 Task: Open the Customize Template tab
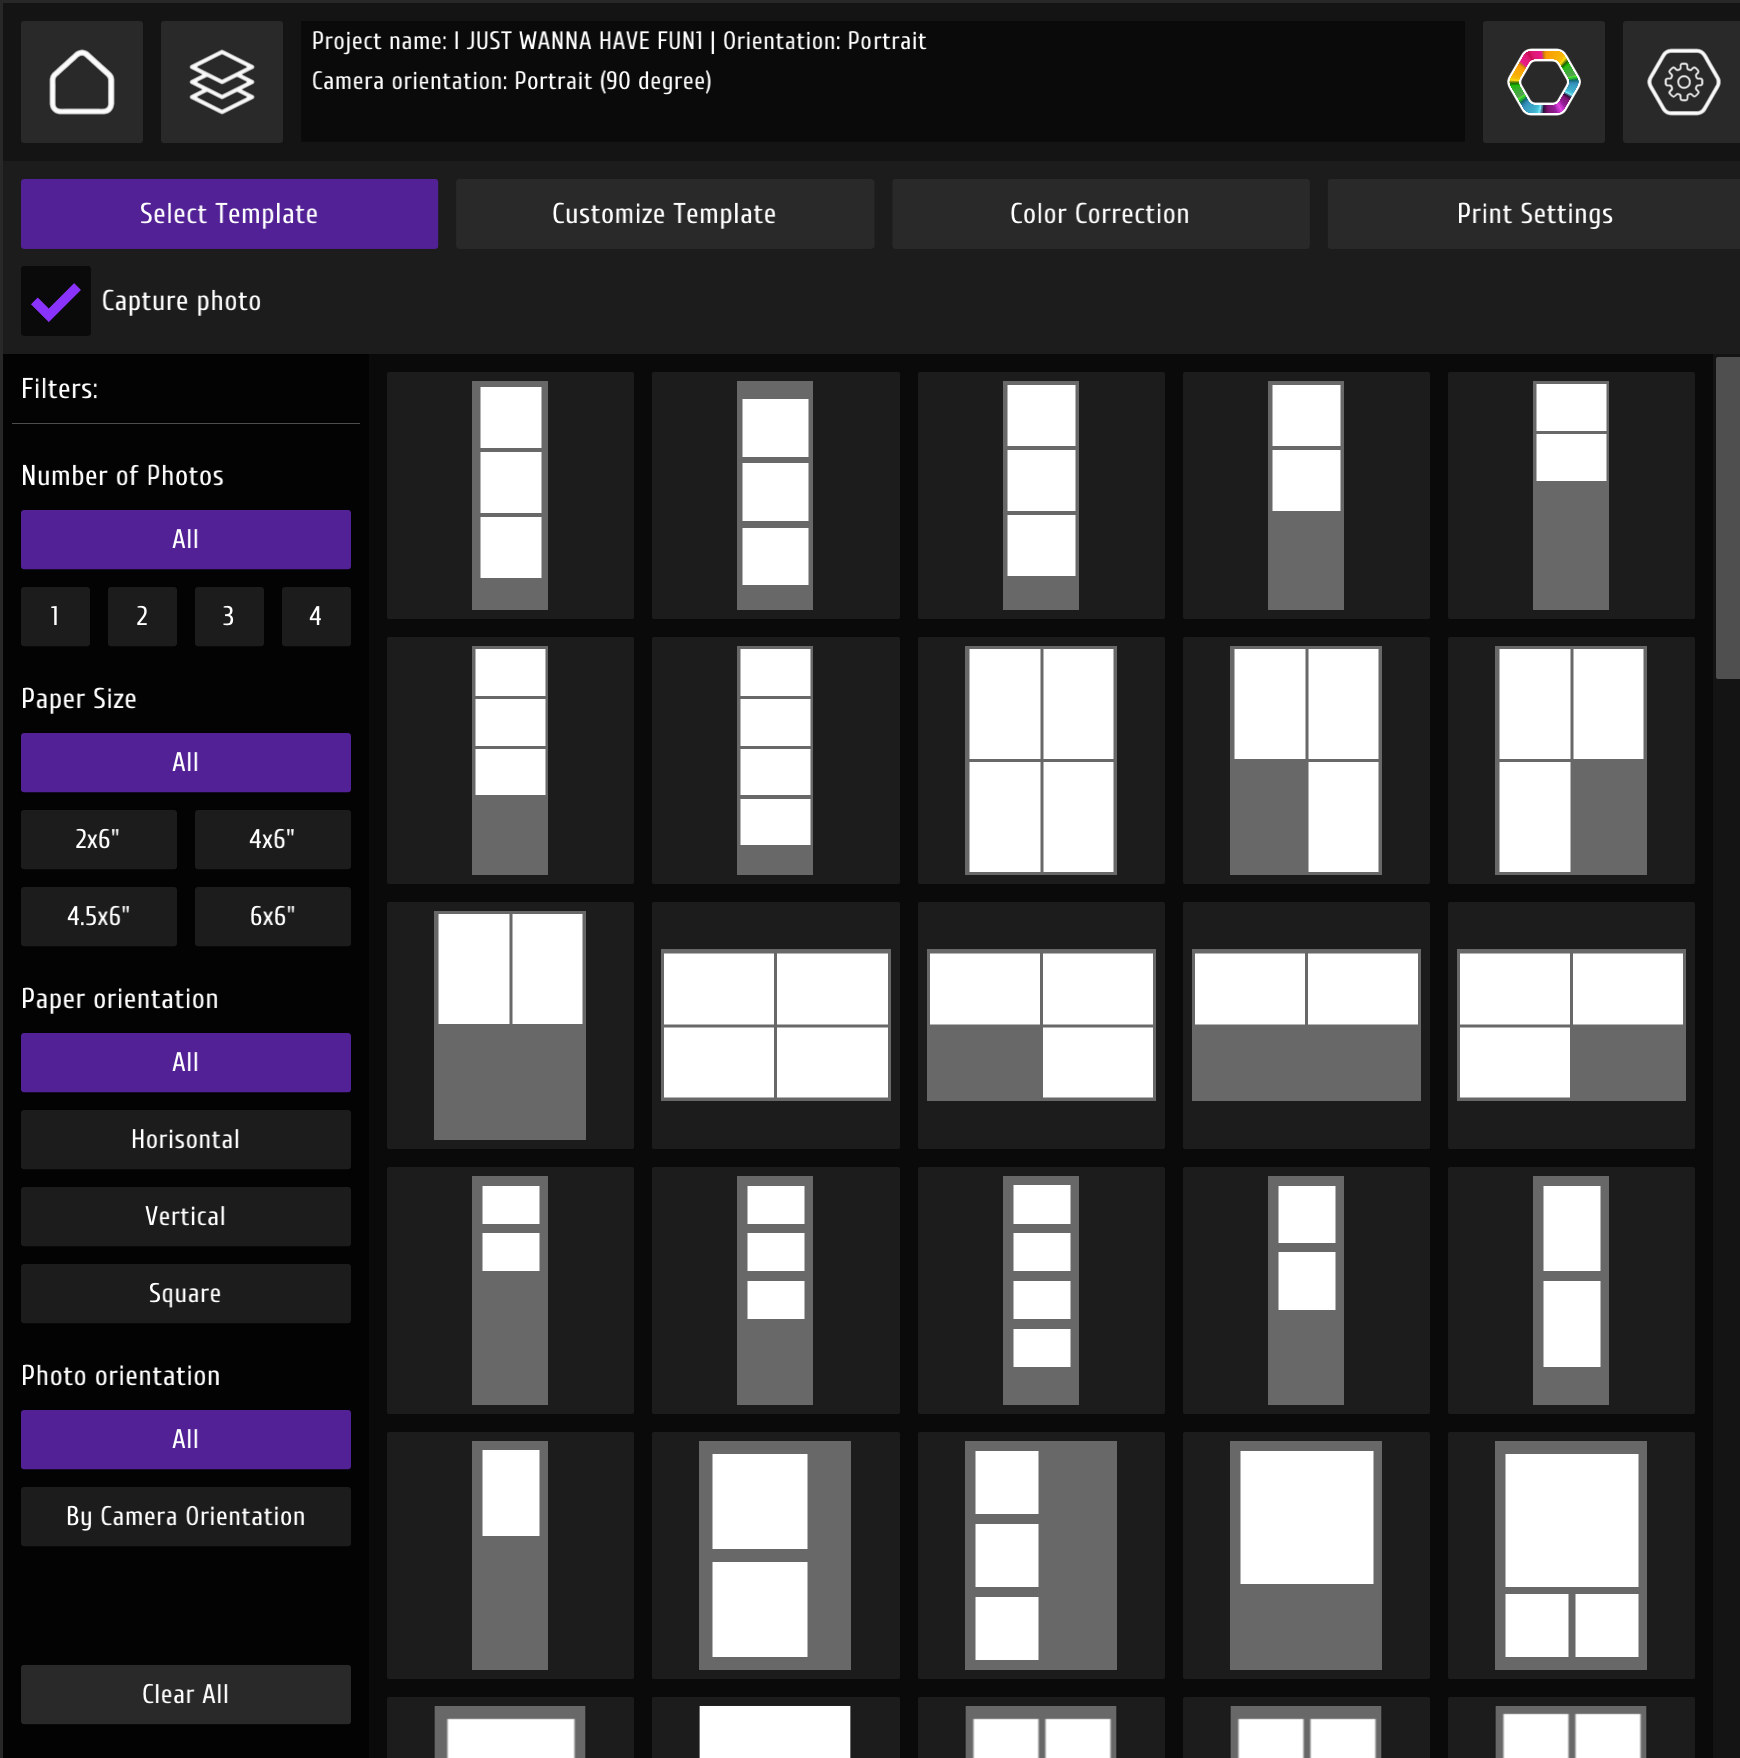pyautogui.click(x=665, y=214)
